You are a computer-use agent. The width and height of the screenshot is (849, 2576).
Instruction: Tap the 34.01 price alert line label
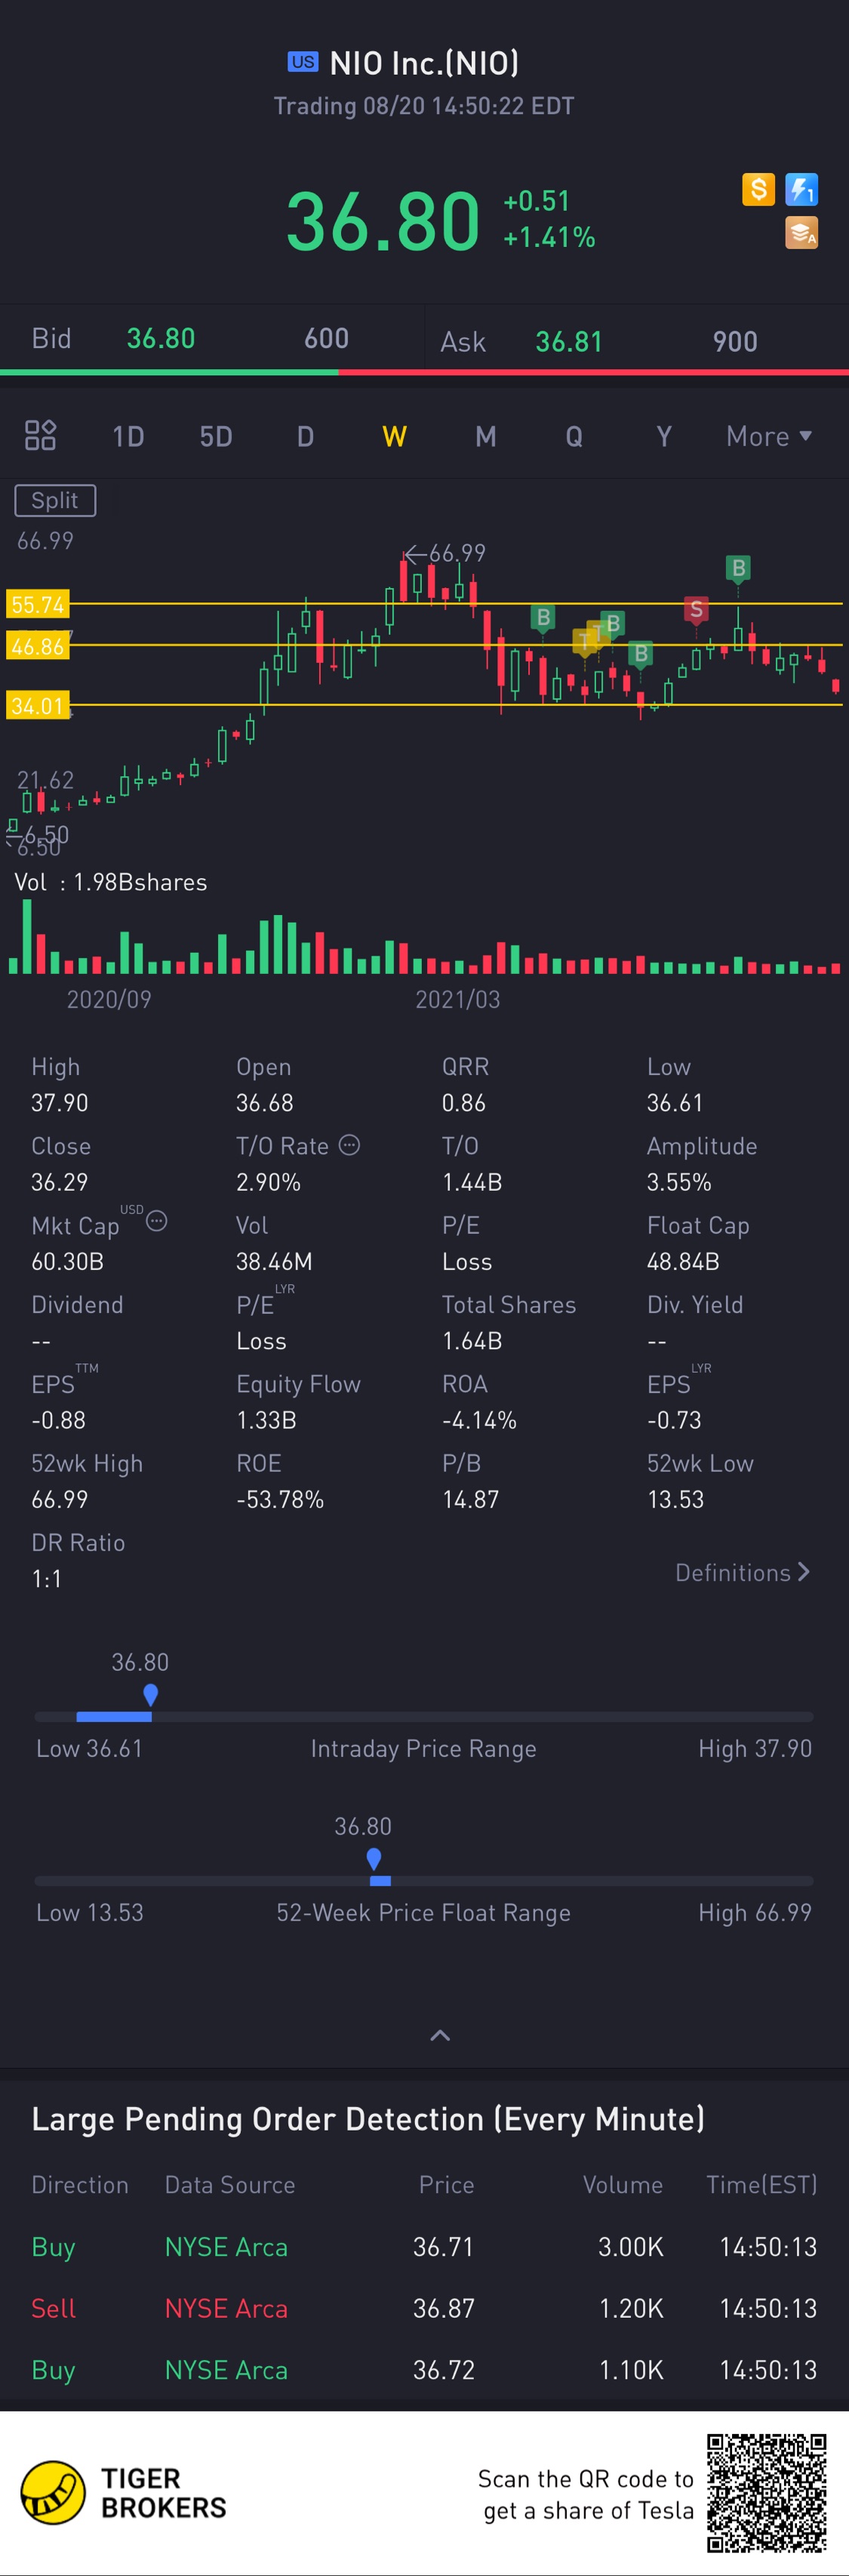38,706
